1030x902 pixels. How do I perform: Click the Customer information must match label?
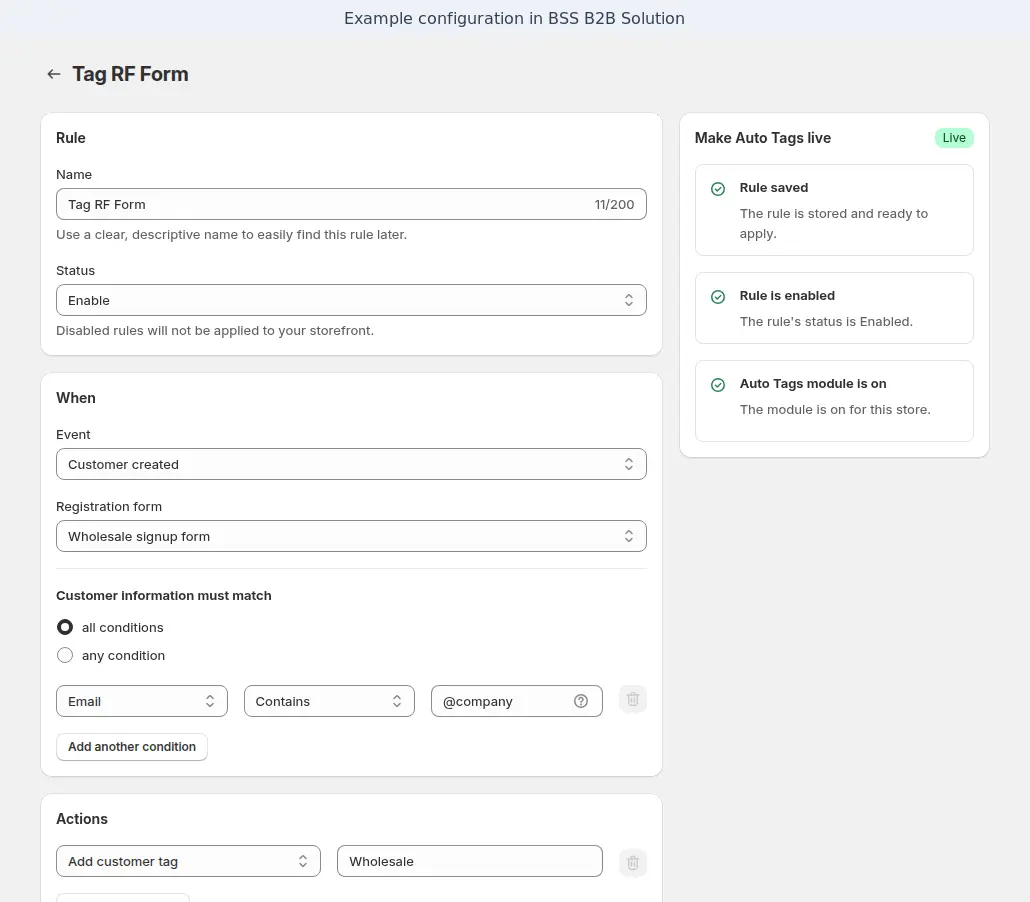click(x=164, y=596)
